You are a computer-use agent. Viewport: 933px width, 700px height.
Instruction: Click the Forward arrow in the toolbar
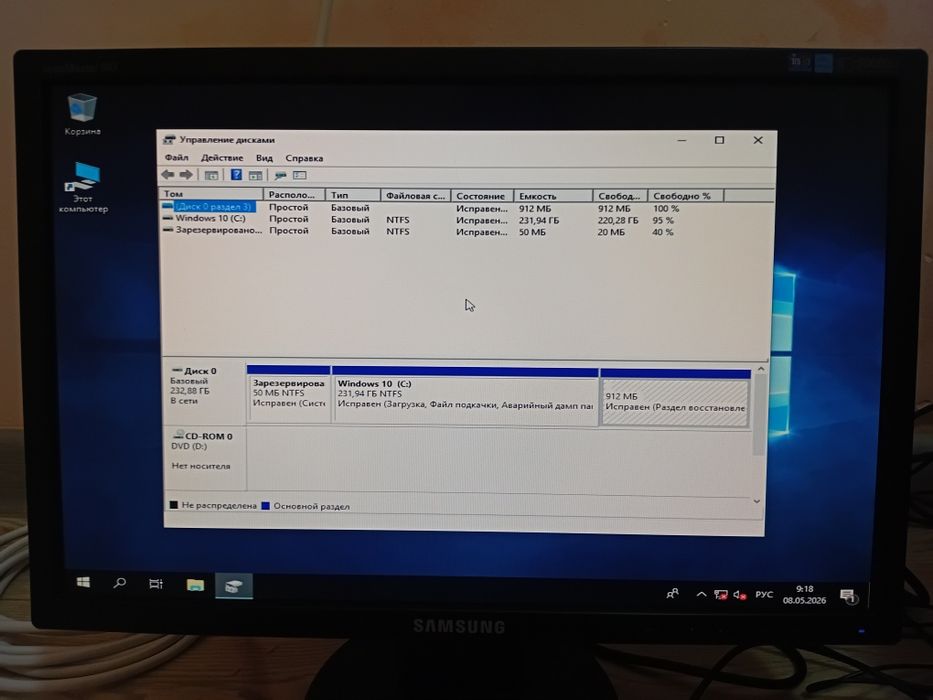186,174
